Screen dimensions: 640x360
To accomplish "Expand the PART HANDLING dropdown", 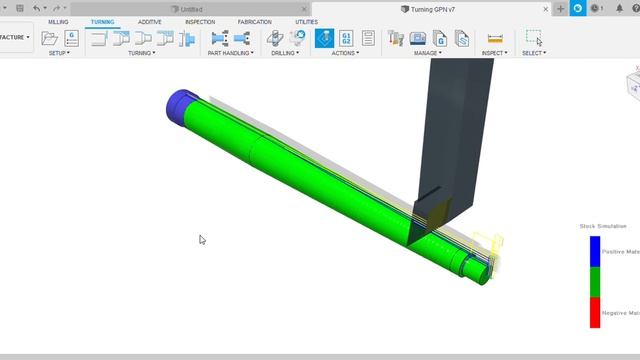I will pyautogui.click(x=231, y=53).
